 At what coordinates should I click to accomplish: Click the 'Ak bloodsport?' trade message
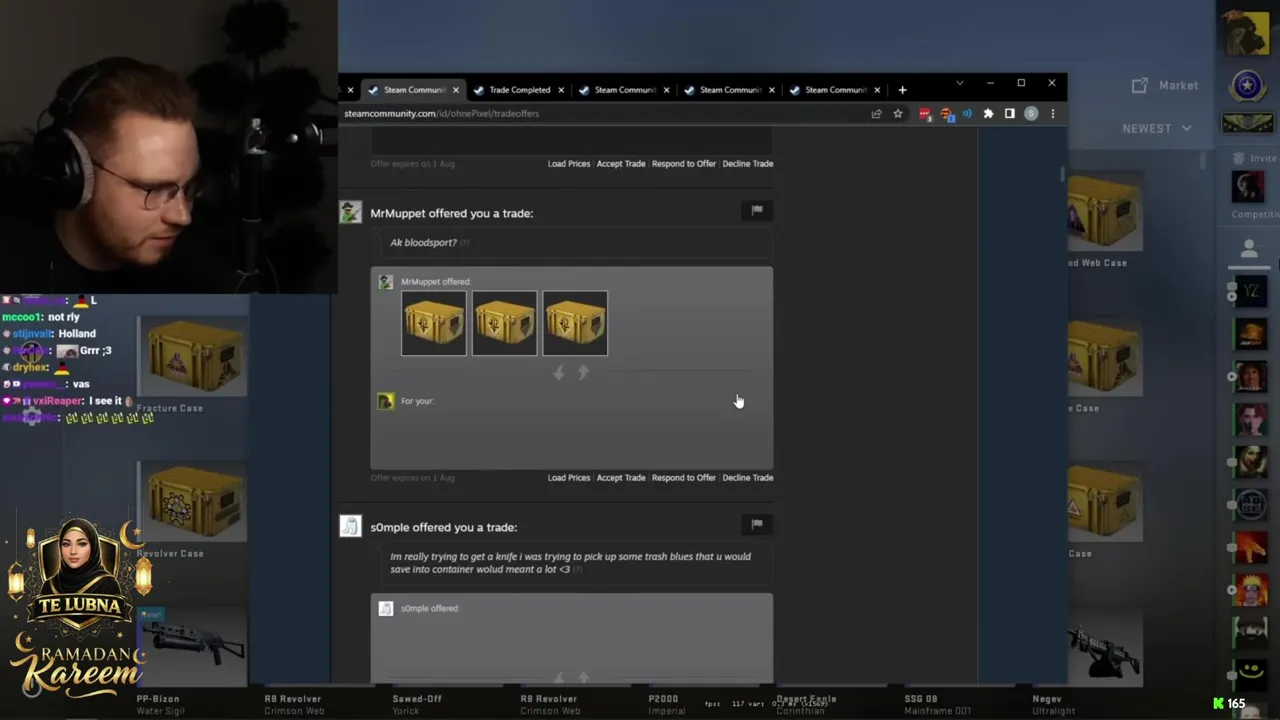click(x=423, y=243)
